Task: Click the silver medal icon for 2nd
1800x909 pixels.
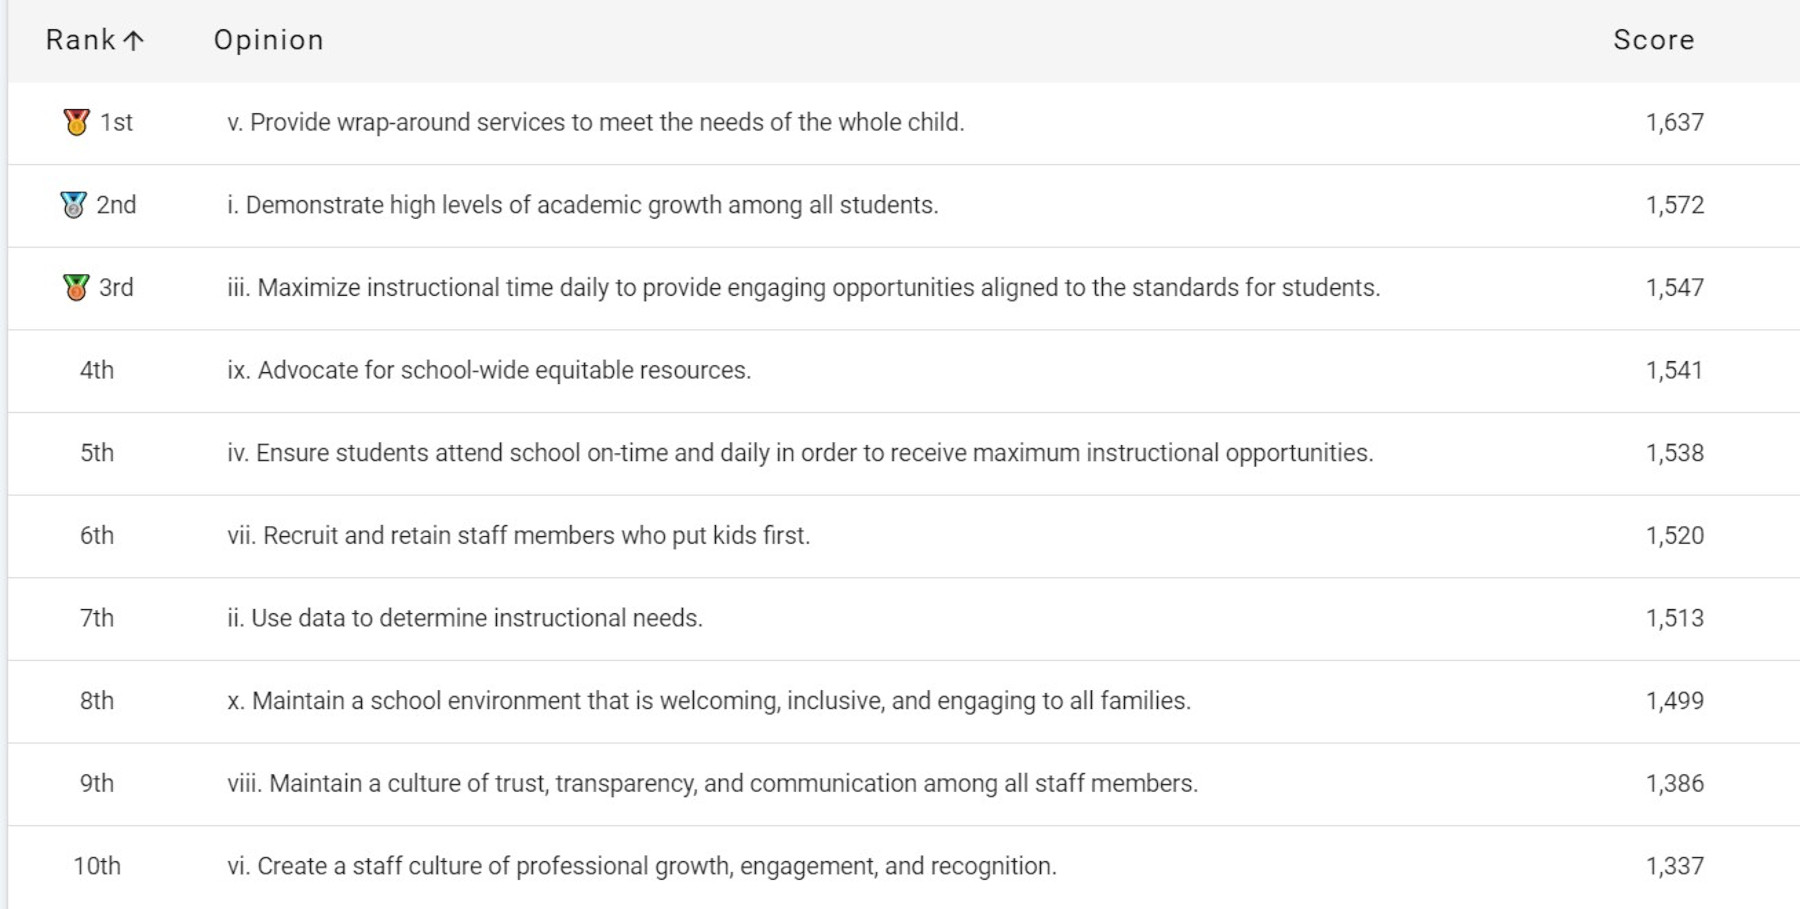Action: (x=73, y=205)
